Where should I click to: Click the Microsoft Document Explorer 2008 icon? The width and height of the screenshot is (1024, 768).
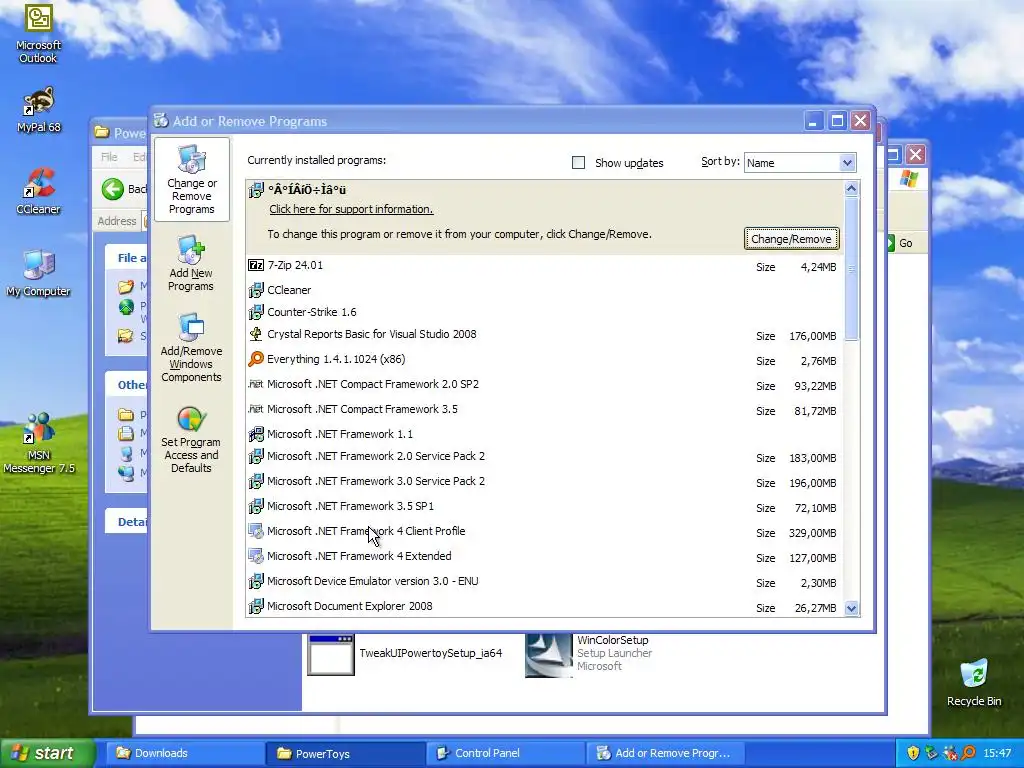tap(256, 606)
